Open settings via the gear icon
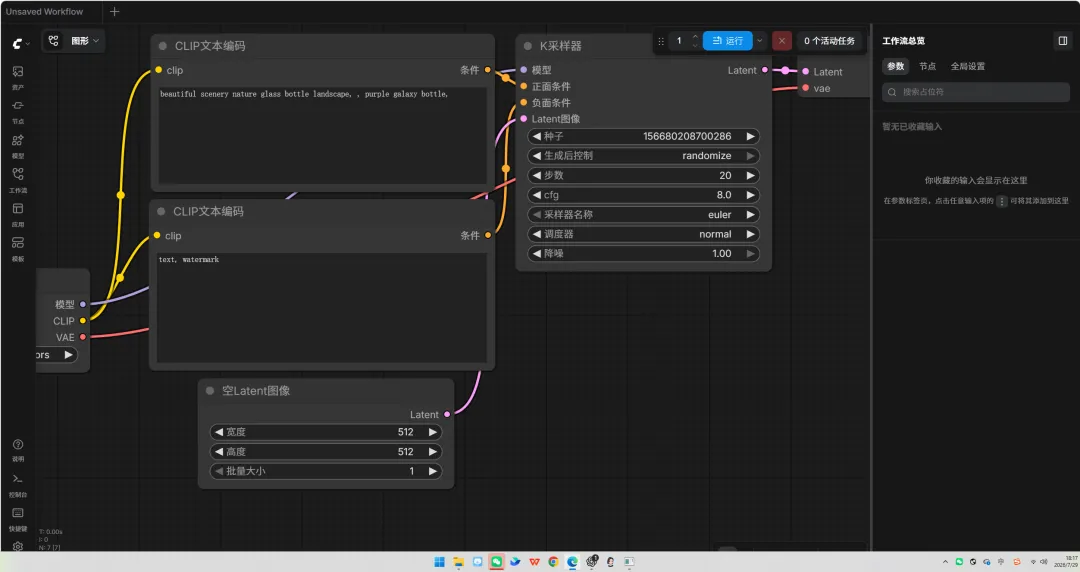 click(18, 546)
